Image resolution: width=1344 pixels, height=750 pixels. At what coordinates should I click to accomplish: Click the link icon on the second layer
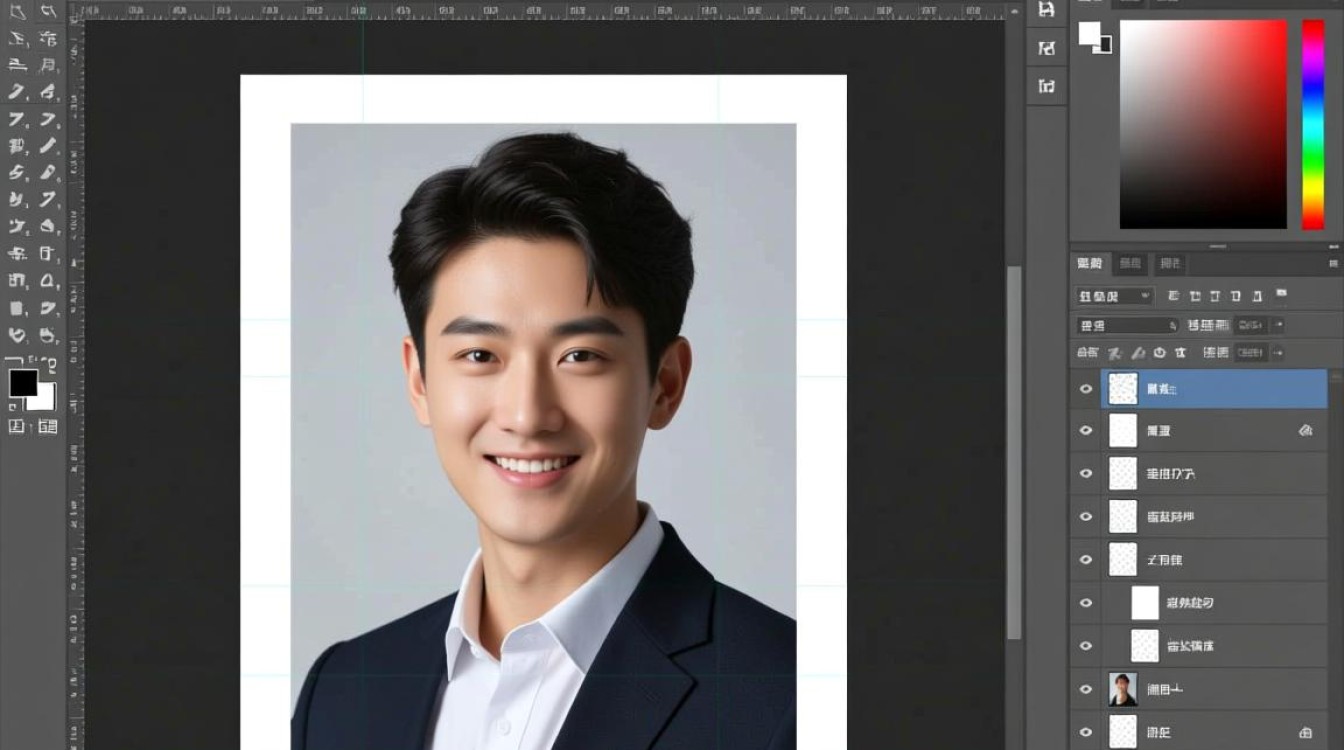1304,431
